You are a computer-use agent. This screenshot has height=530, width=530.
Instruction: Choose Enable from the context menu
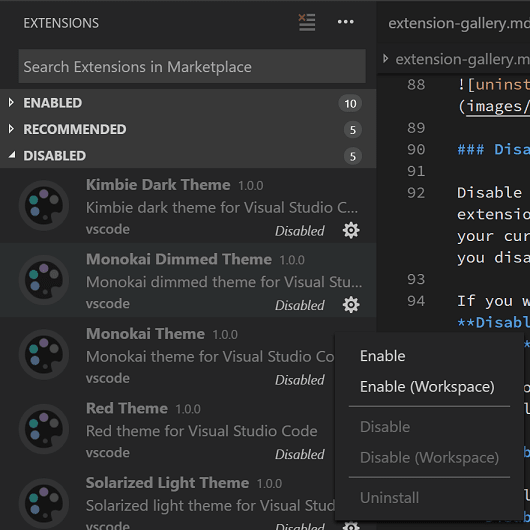coord(383,356)
